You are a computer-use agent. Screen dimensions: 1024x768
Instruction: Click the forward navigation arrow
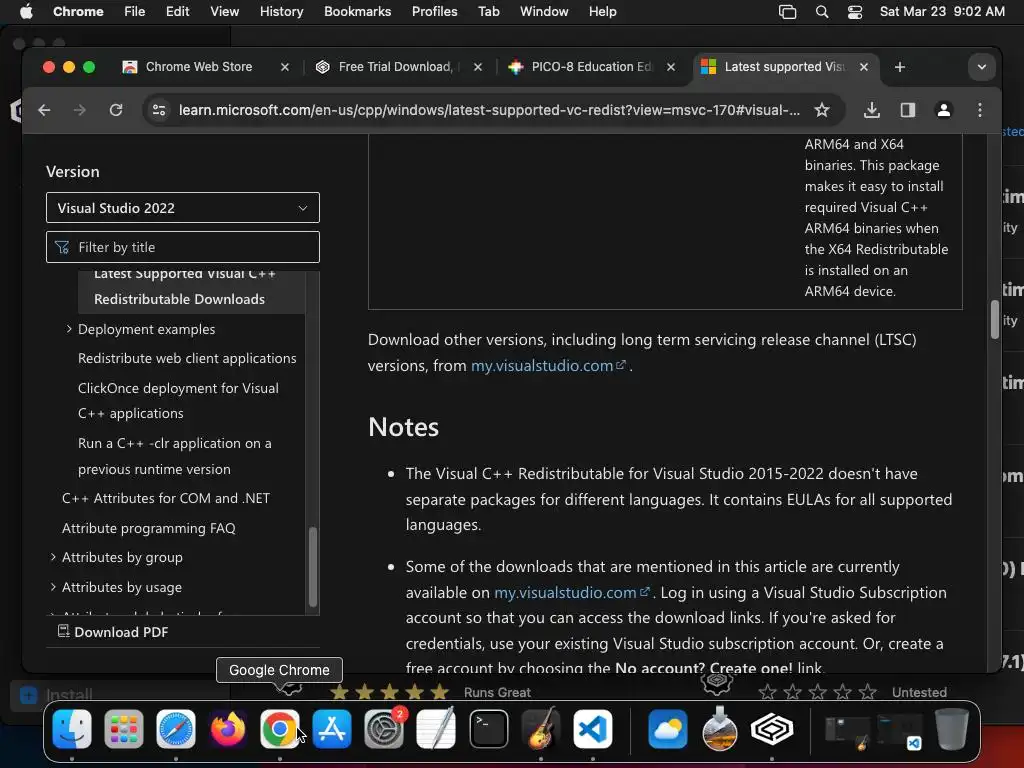tap(80, 110)
